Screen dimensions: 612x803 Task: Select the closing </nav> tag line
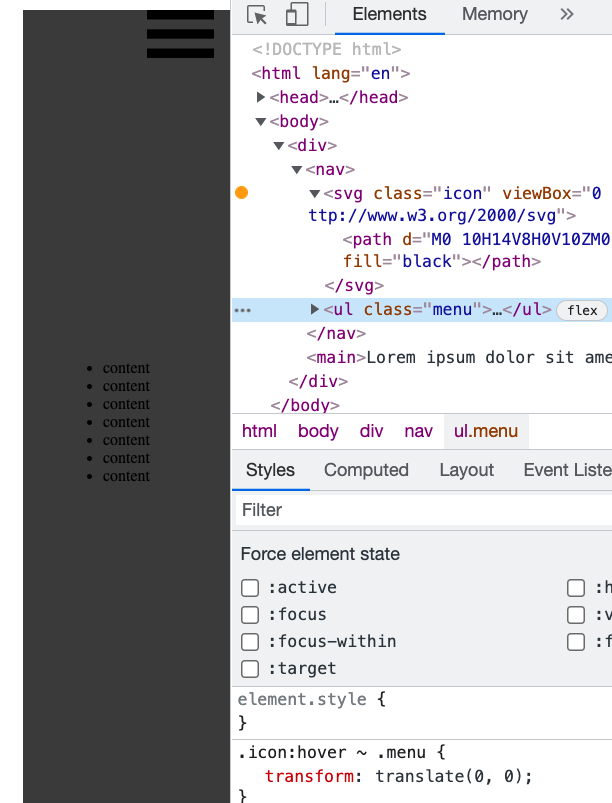coord(336,333)
